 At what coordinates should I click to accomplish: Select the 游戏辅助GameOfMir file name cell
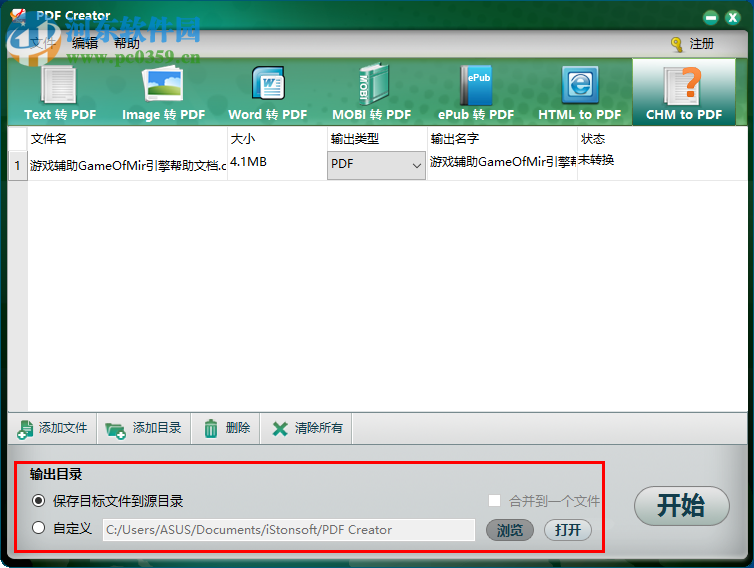coord(127,166)
